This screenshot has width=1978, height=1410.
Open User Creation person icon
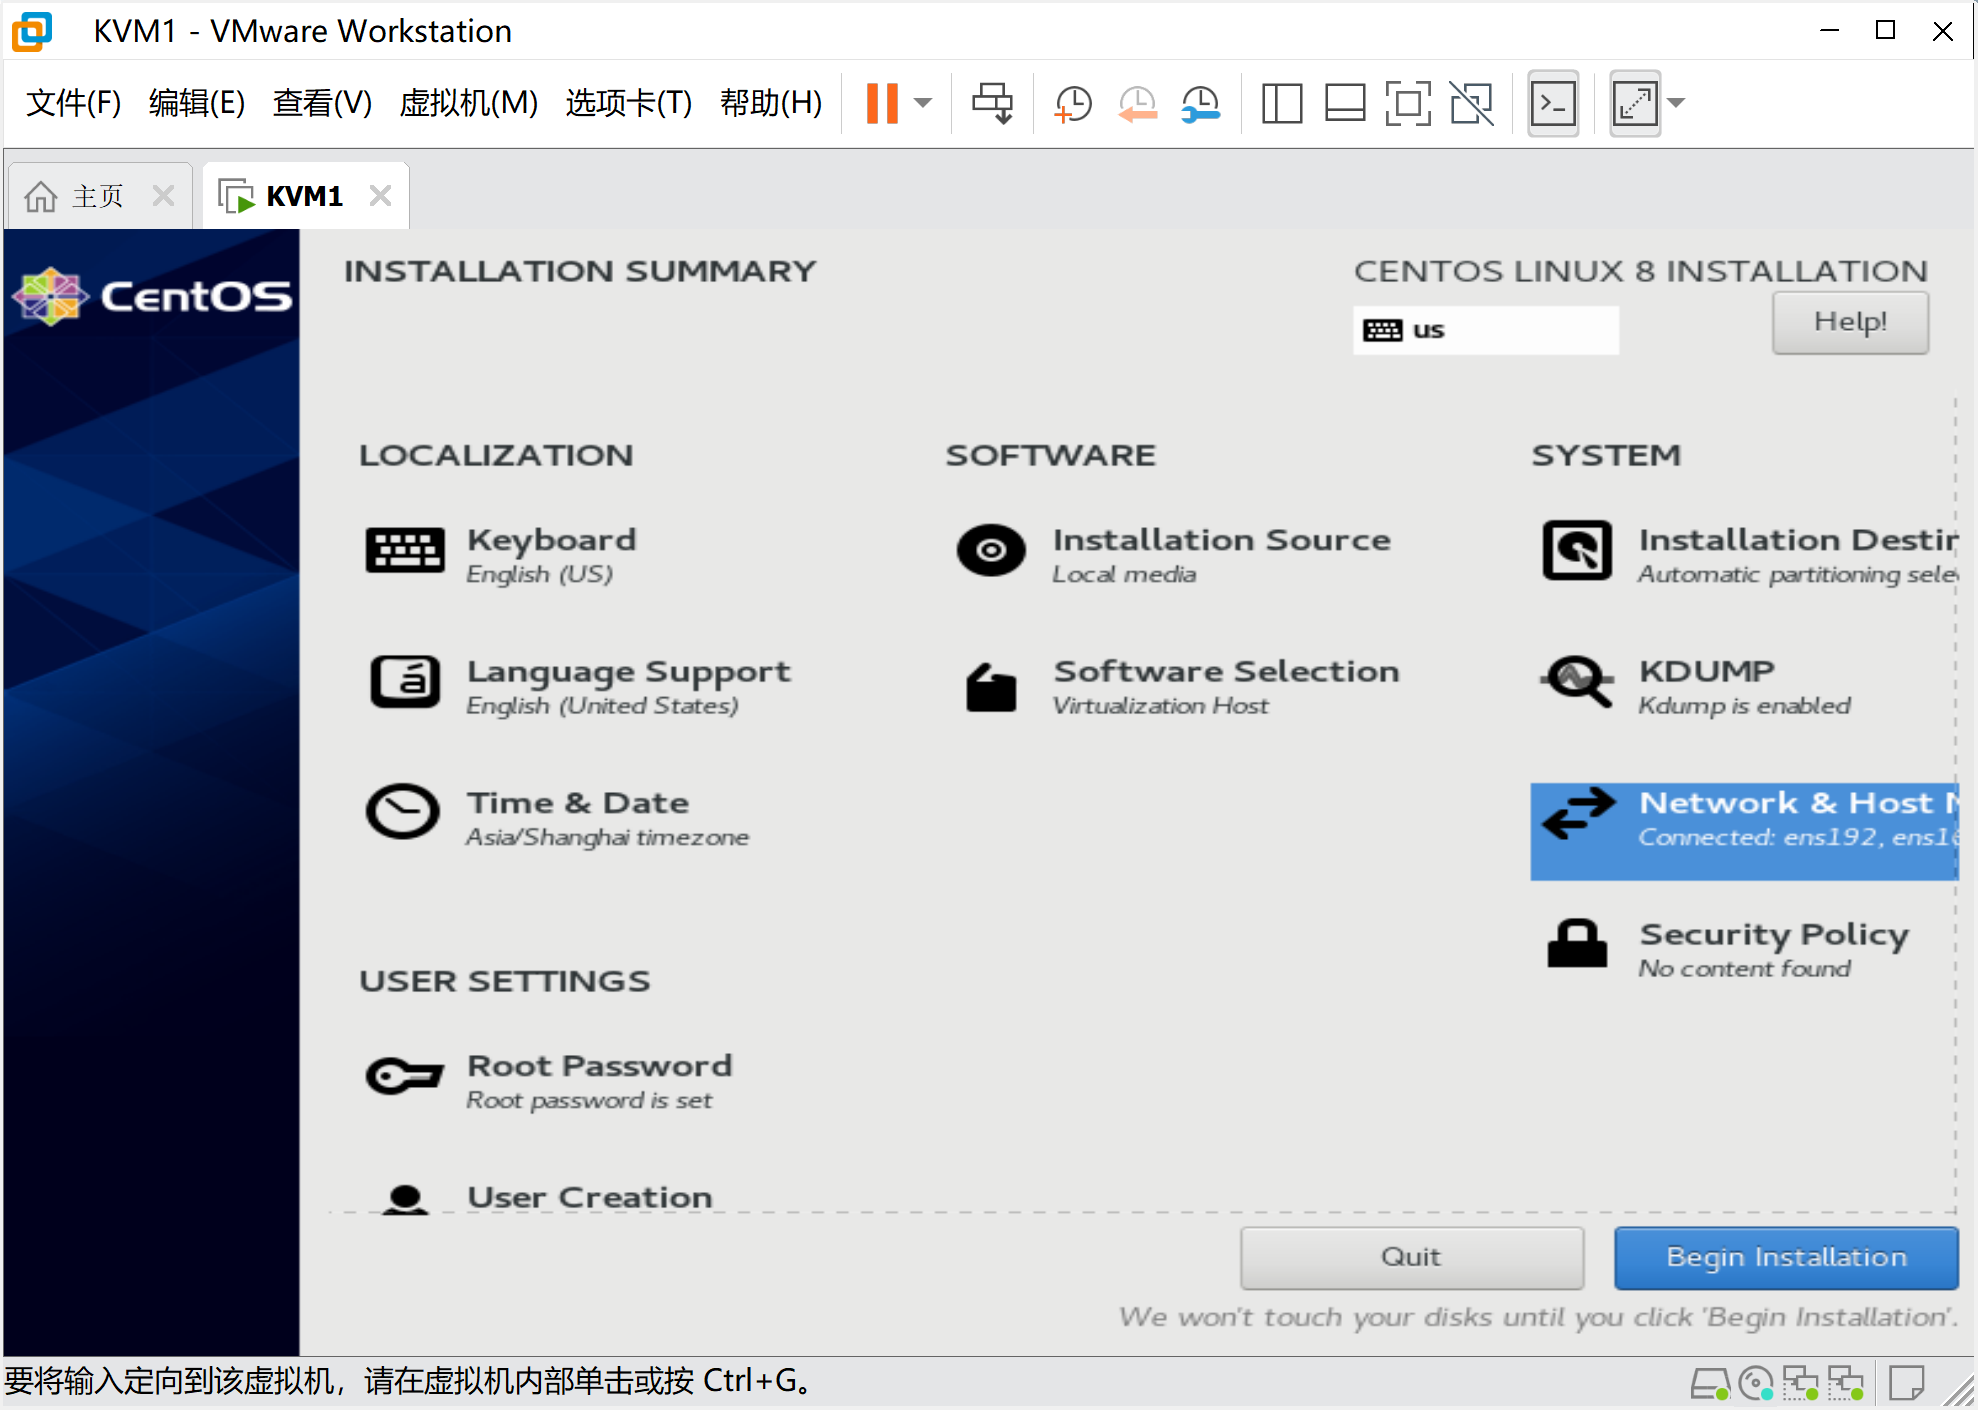[x=405, y=1198]
